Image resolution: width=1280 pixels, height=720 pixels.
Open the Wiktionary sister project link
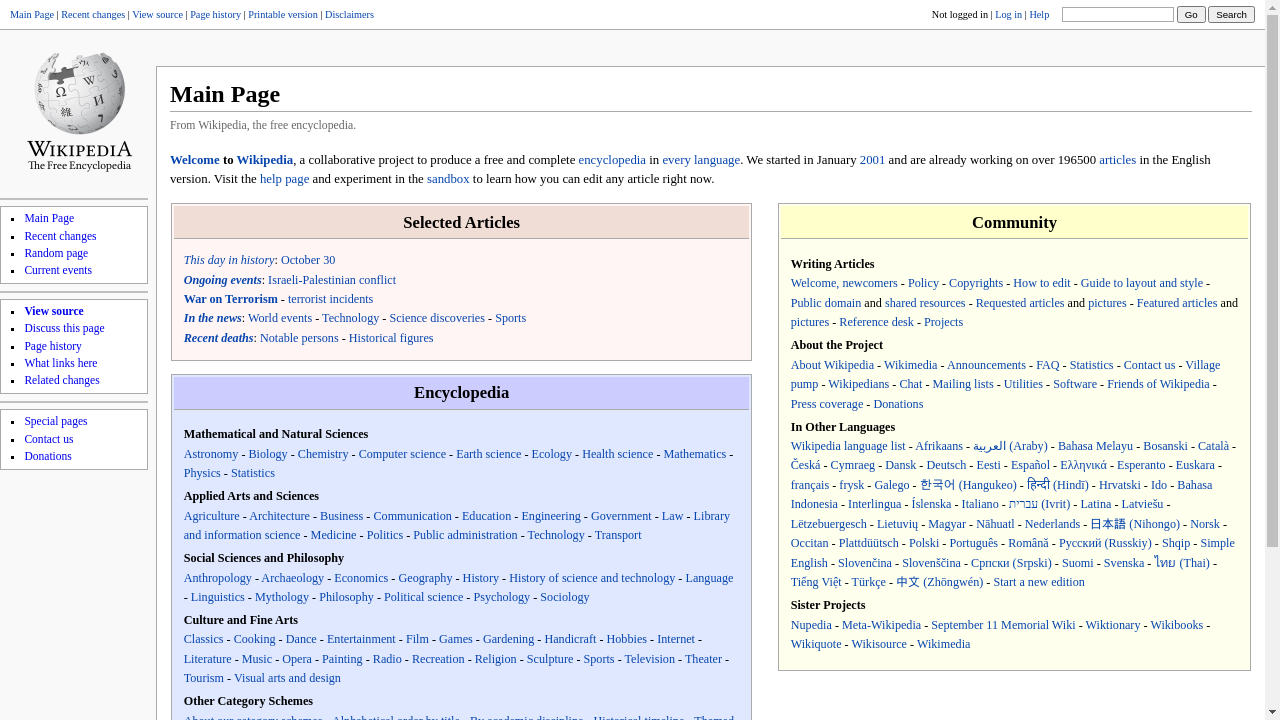[x=1113, y=624]
